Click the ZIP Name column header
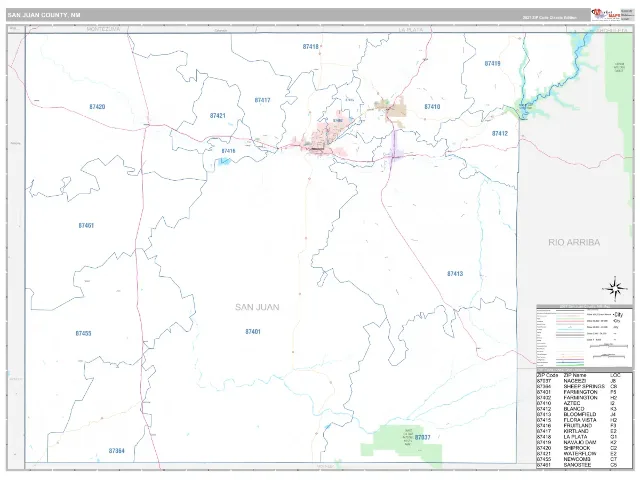This screenshot has height=480, width=640. 575,375
